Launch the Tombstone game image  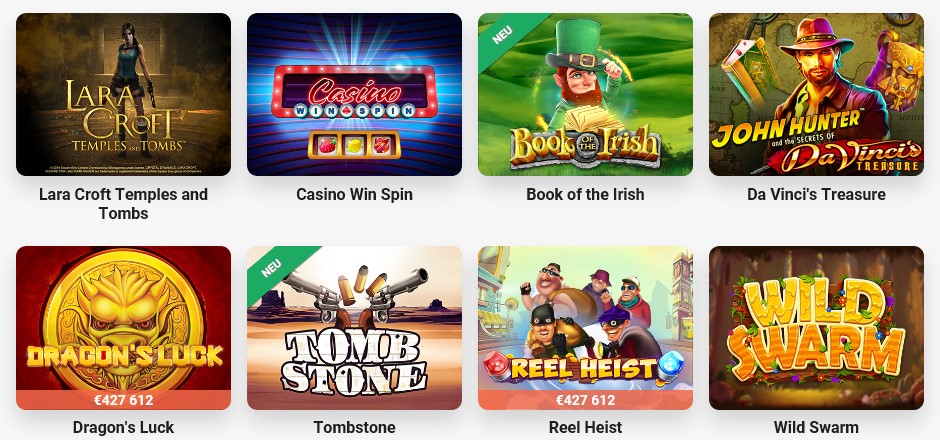354,328
